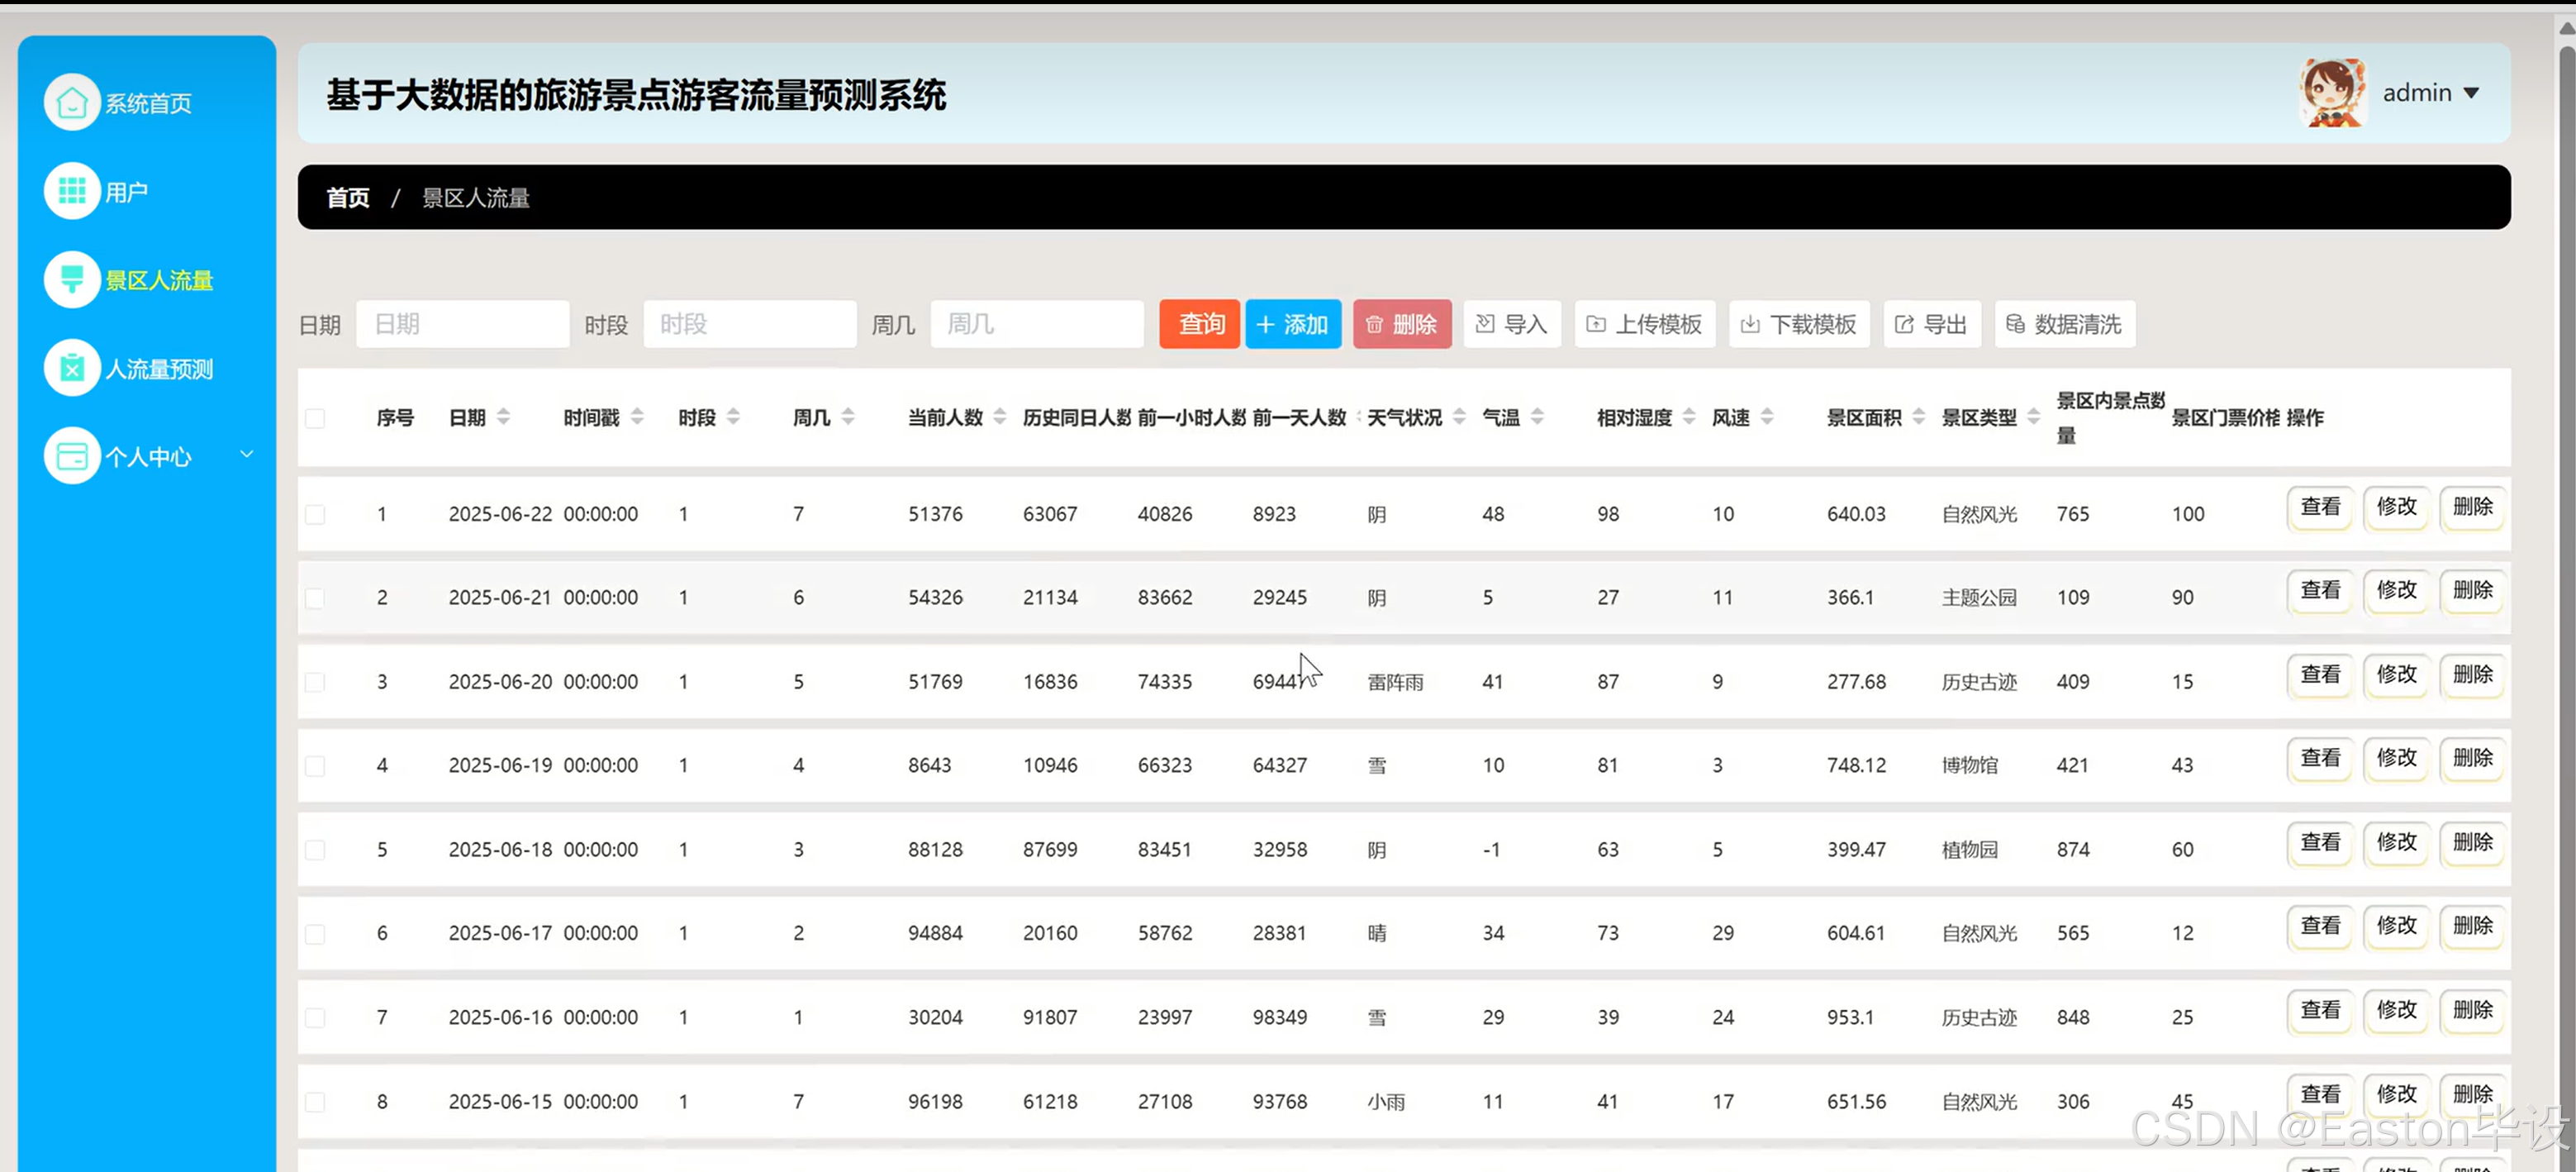Viewport: 2576px width, 1172px height.
Task: Open the 个人中心 menu item
Action: [x=148, y=457]
